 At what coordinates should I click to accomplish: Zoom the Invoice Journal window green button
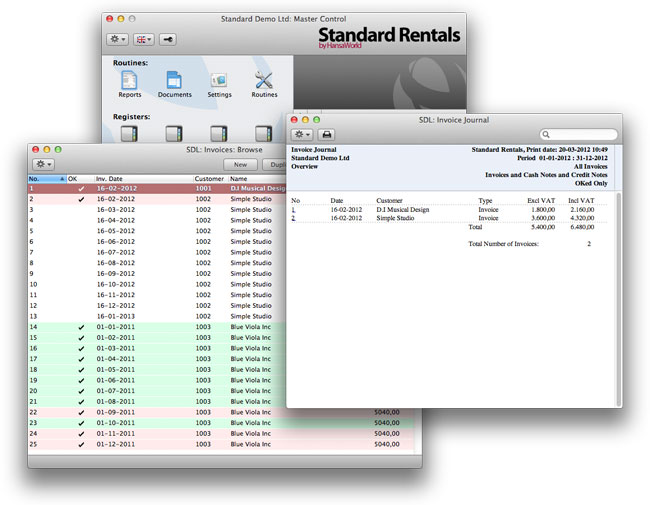pyautogui.click(x=317, y=120)
